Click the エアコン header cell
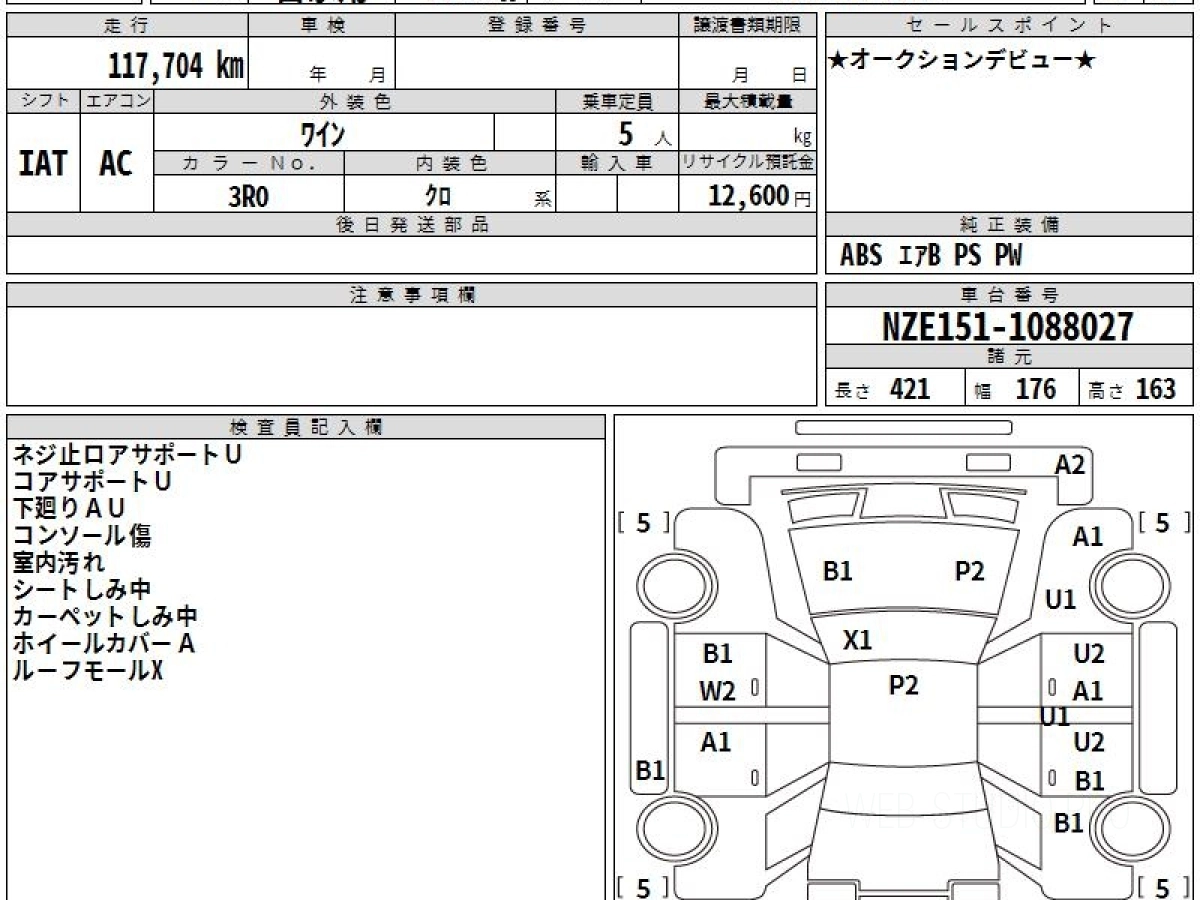The height and width of the screenshot is (900, 1200). (117, 101)
